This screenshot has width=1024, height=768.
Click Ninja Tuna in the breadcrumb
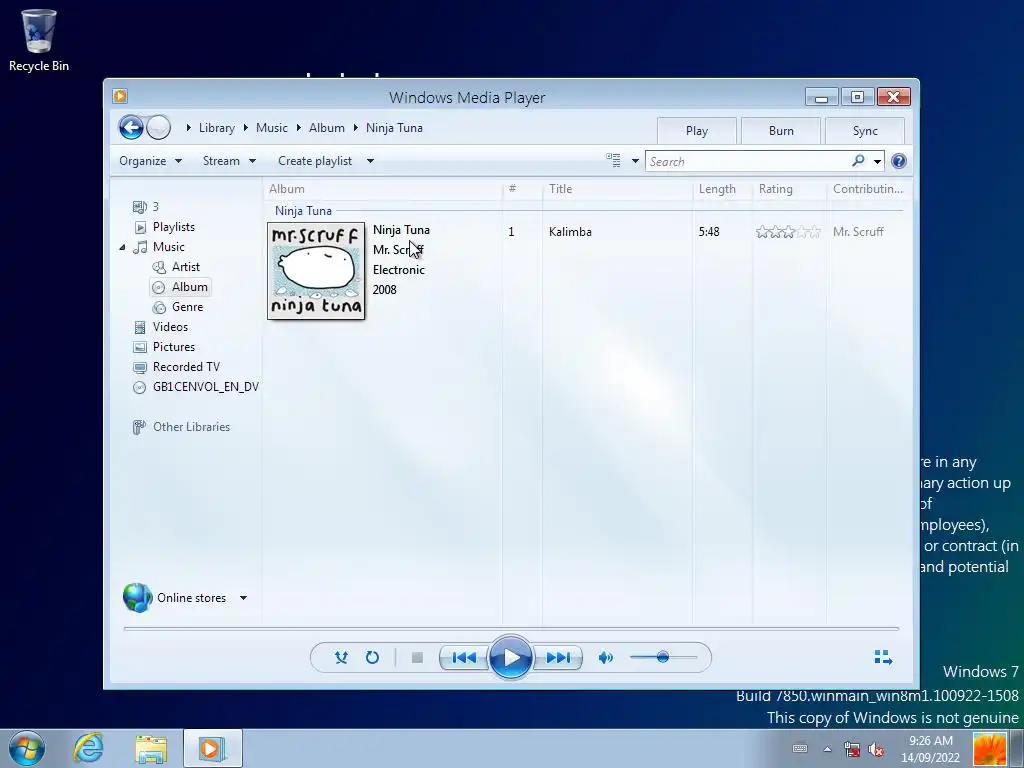[394, 128]
